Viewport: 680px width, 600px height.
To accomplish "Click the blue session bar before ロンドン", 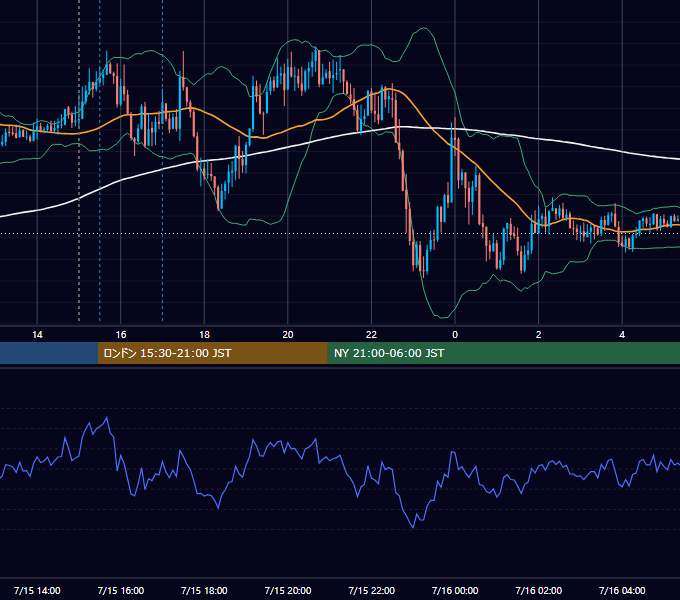I will 49,353.
